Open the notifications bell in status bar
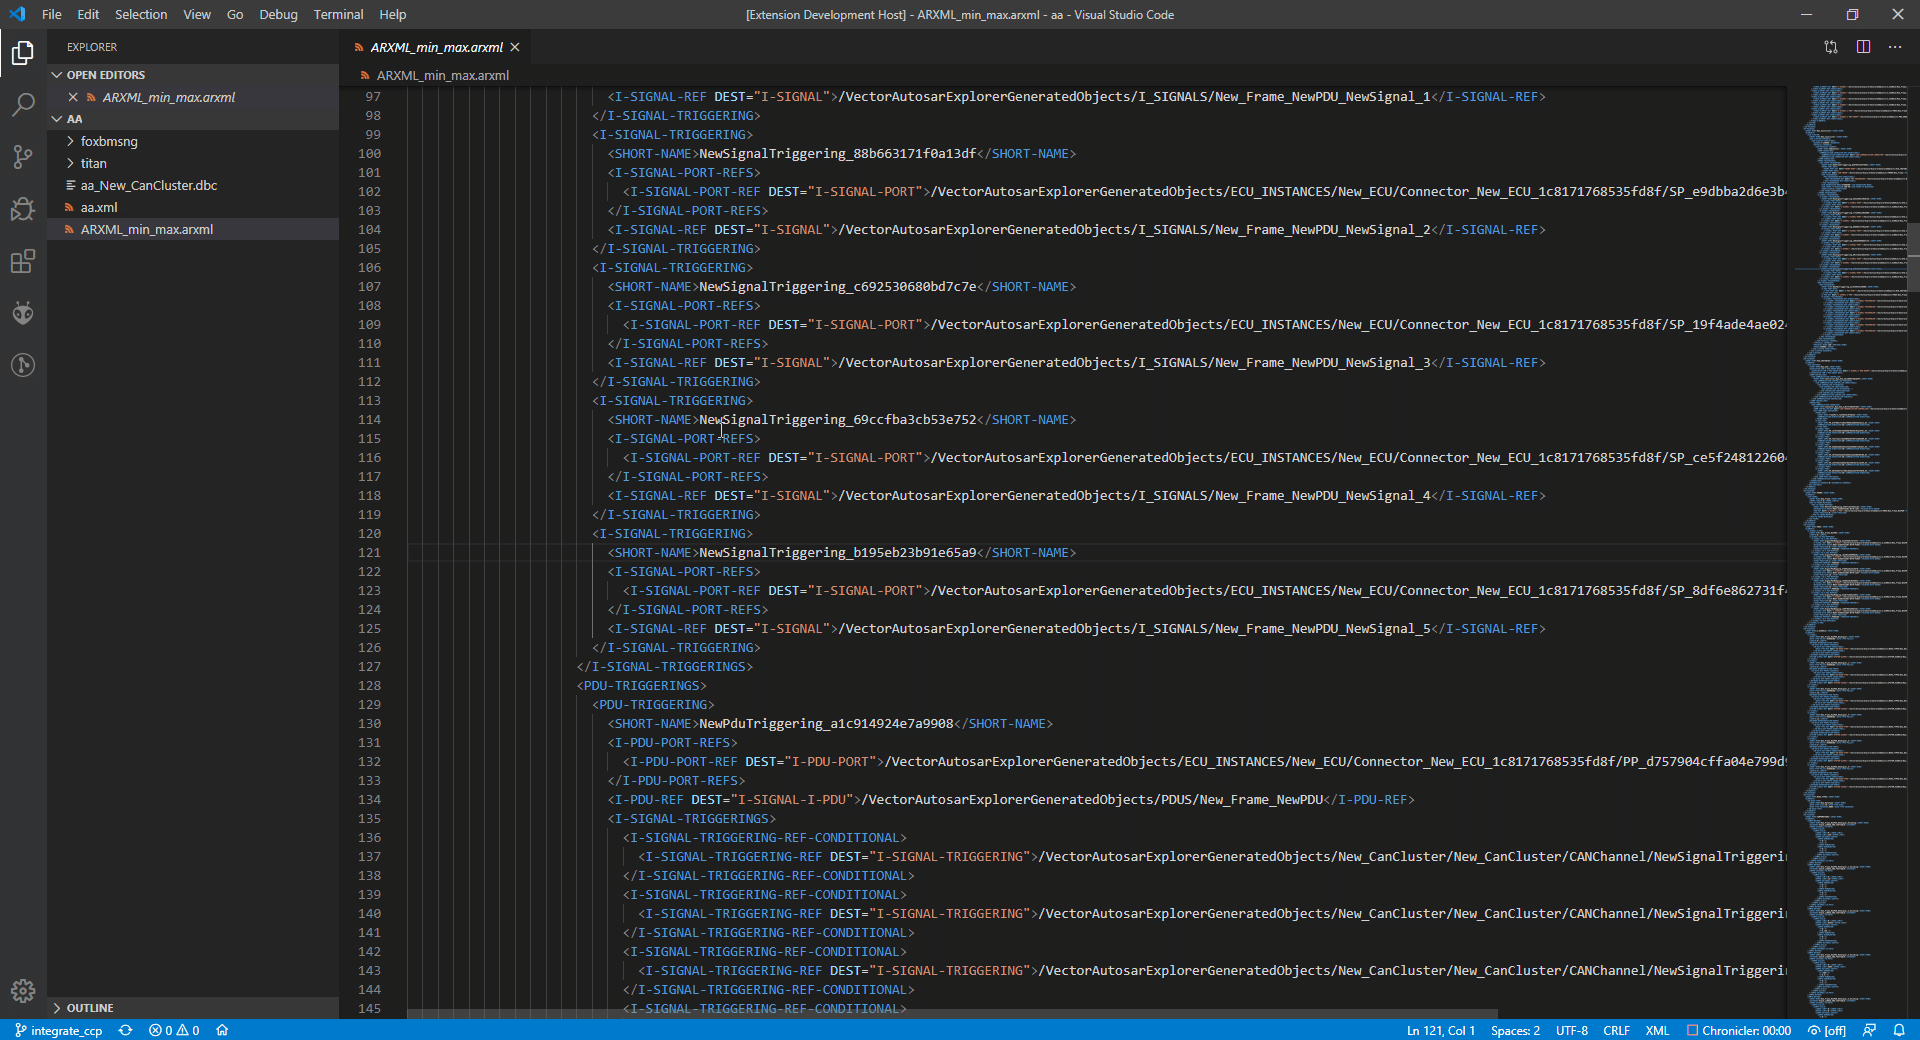Image resolution: width=1920 pixels, height=1040 pixels. [x=1899, y=1030]
